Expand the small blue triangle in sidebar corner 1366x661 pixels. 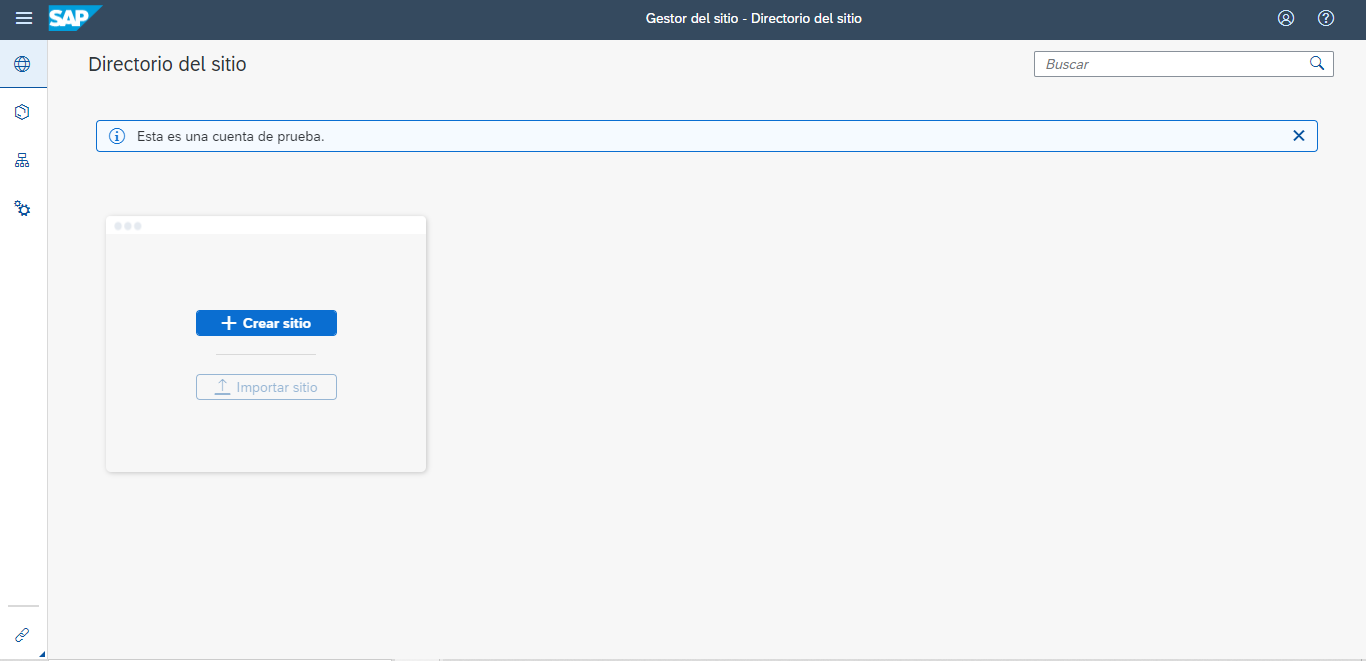point(42,654)
